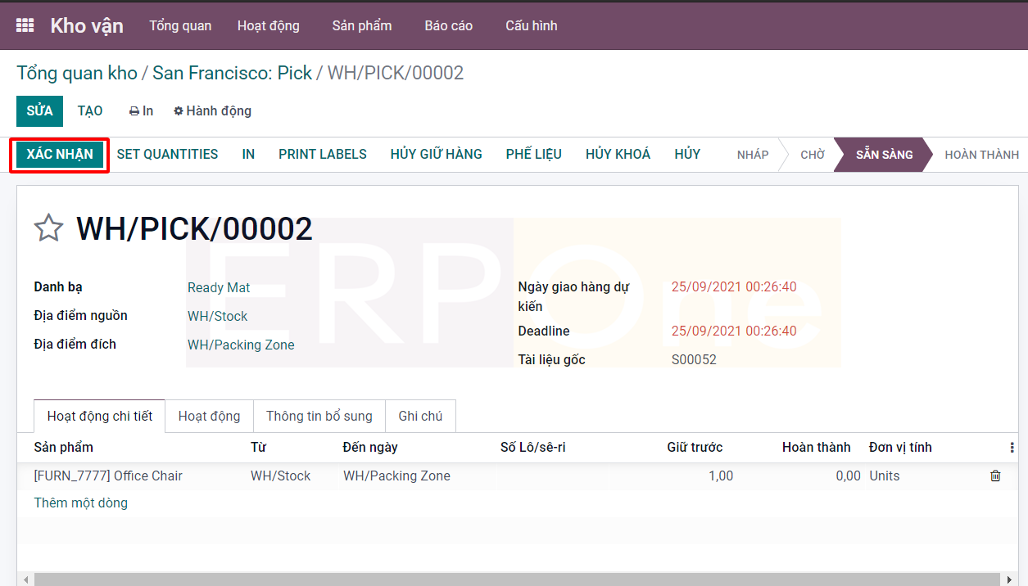Click the TẠO create button
The image size is (1028, 586).
(x=90, y=111)
